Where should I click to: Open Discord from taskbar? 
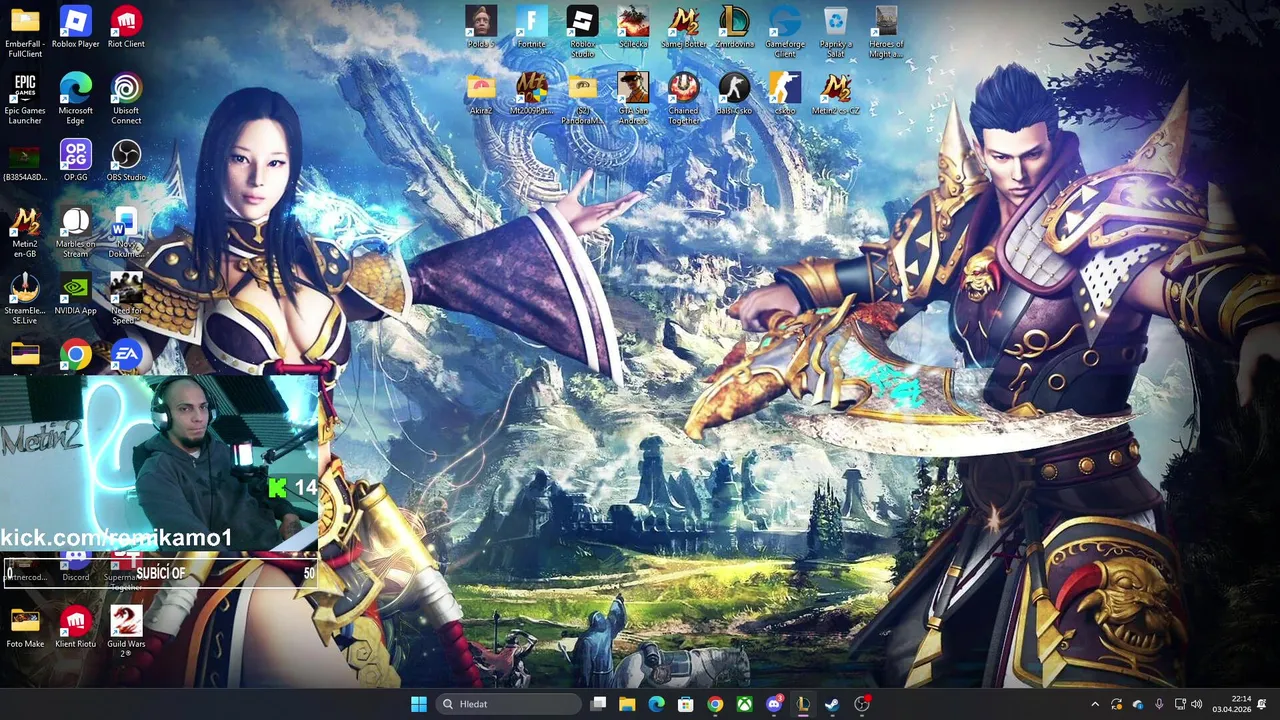tap(774, 704)
